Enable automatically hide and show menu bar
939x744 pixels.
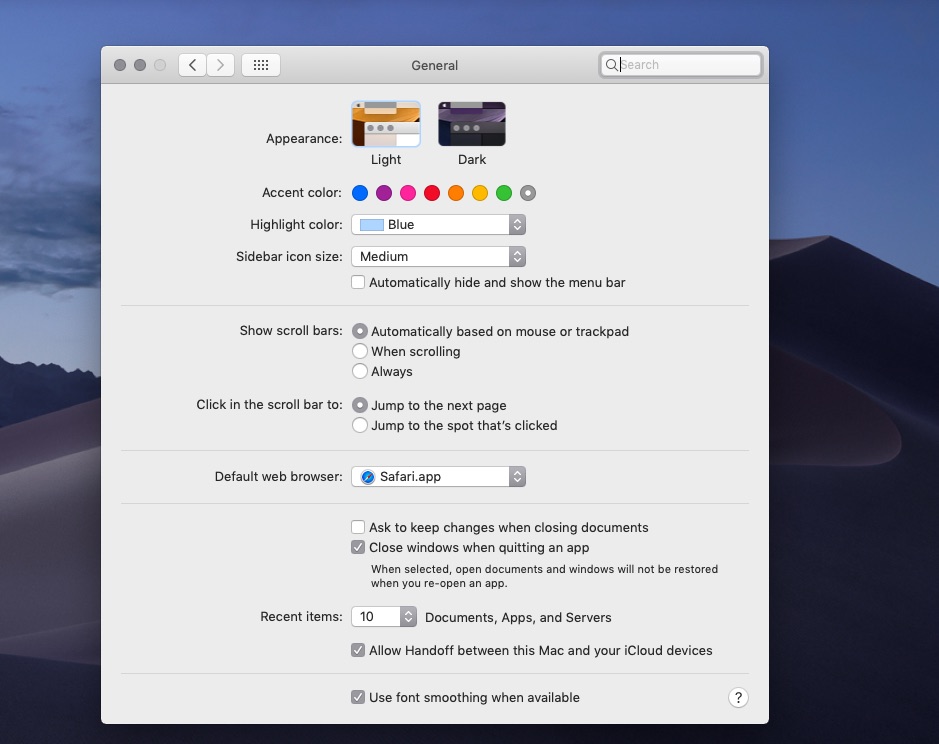click(358, 283)
